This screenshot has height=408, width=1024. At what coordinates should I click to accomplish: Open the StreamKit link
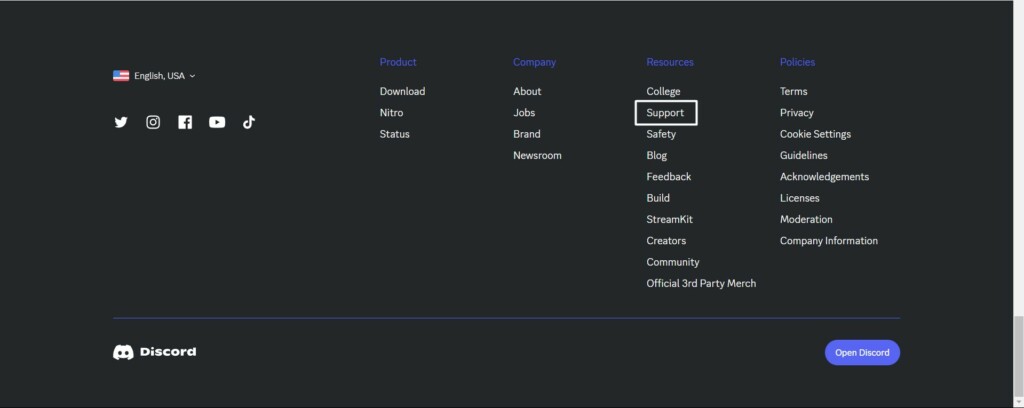pyautogui.click(x=669, y=219)
